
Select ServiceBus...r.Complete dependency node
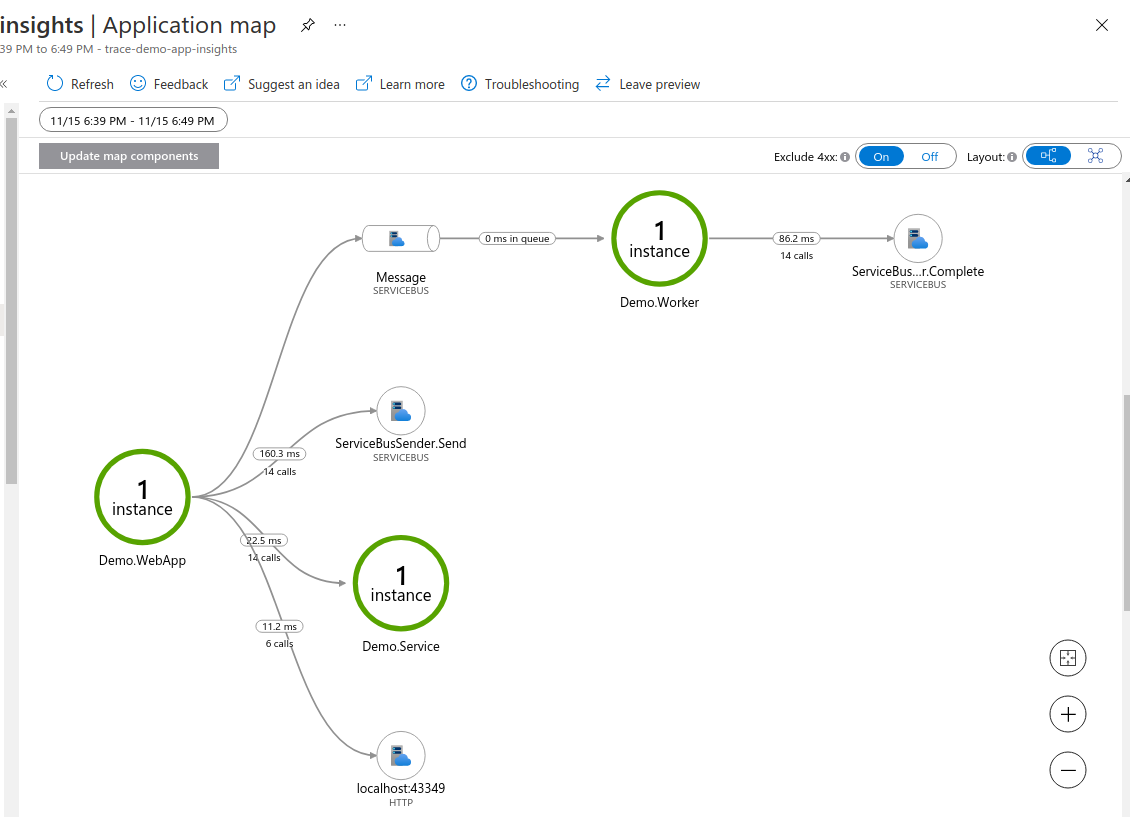tap(918, 238)
